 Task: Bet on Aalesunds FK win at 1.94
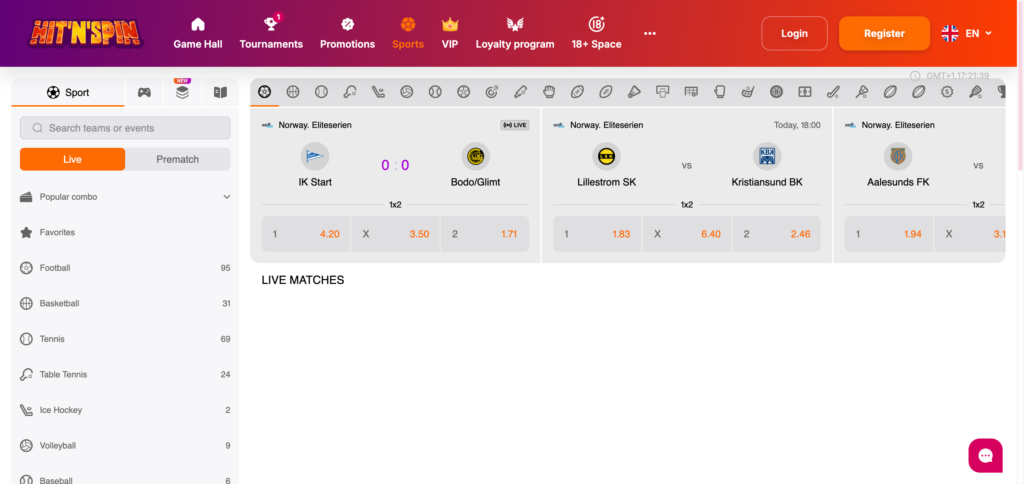[x=889, y=234]
